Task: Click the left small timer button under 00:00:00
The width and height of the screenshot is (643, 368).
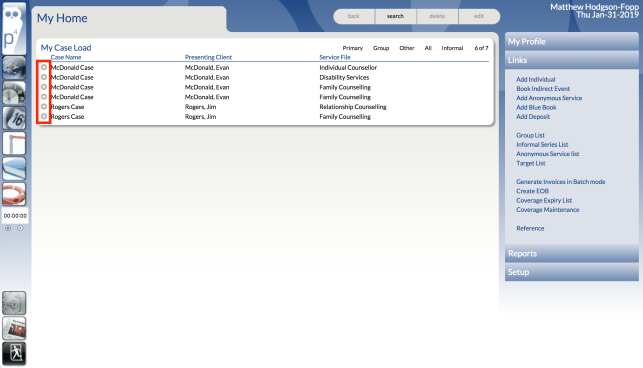Action: [x=8, y=228]
